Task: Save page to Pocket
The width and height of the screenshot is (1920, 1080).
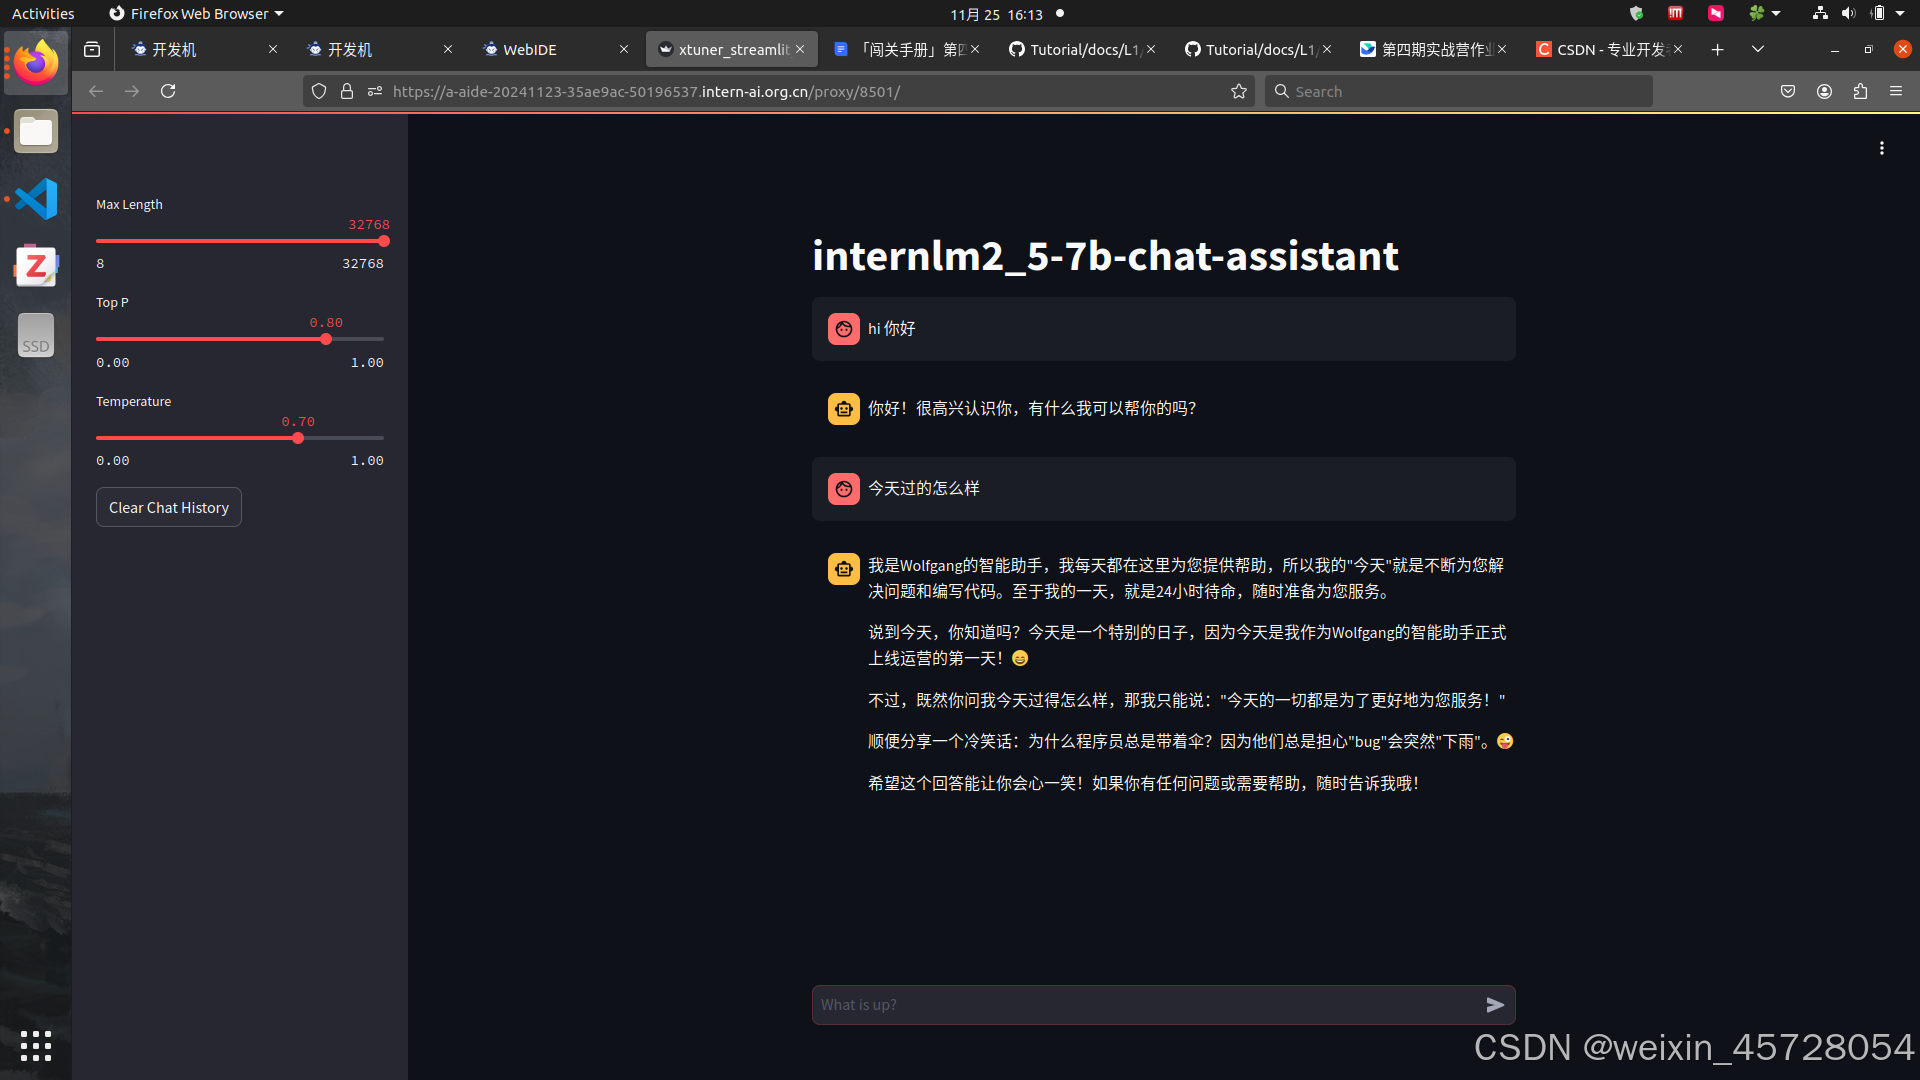Action: click(1787, 90)
